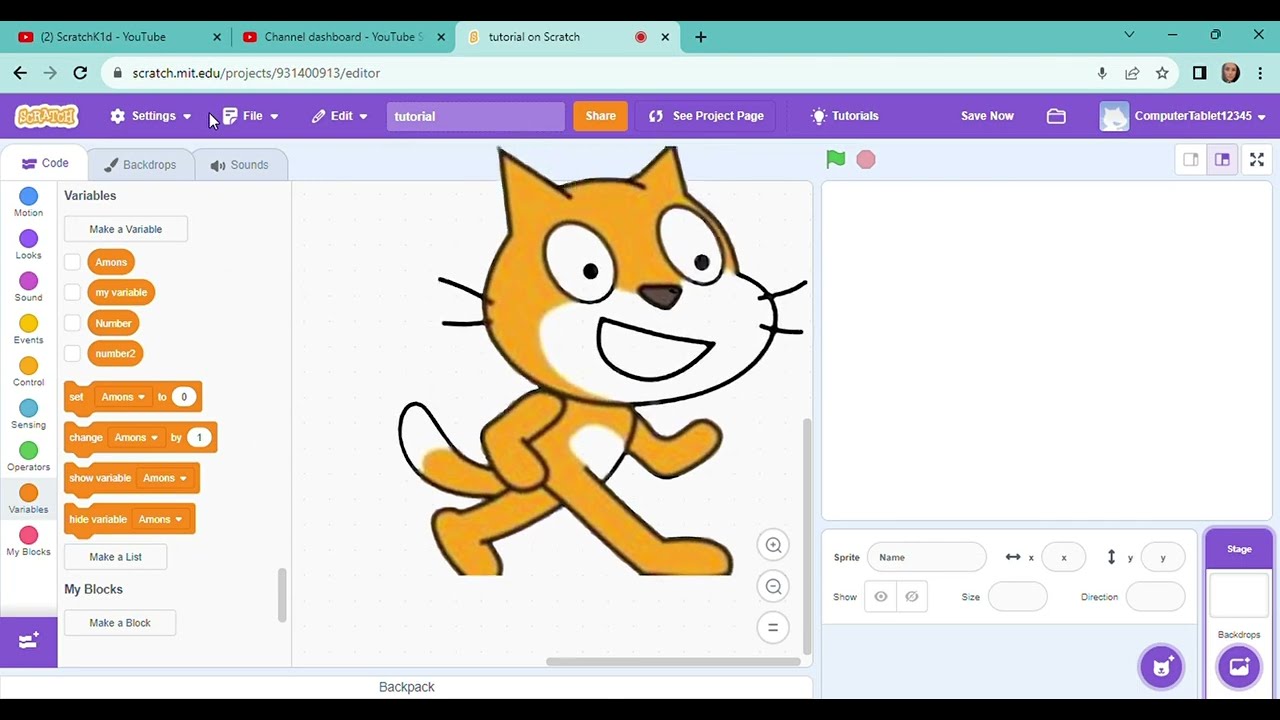Open the browser side panel

coord(1200,73)
